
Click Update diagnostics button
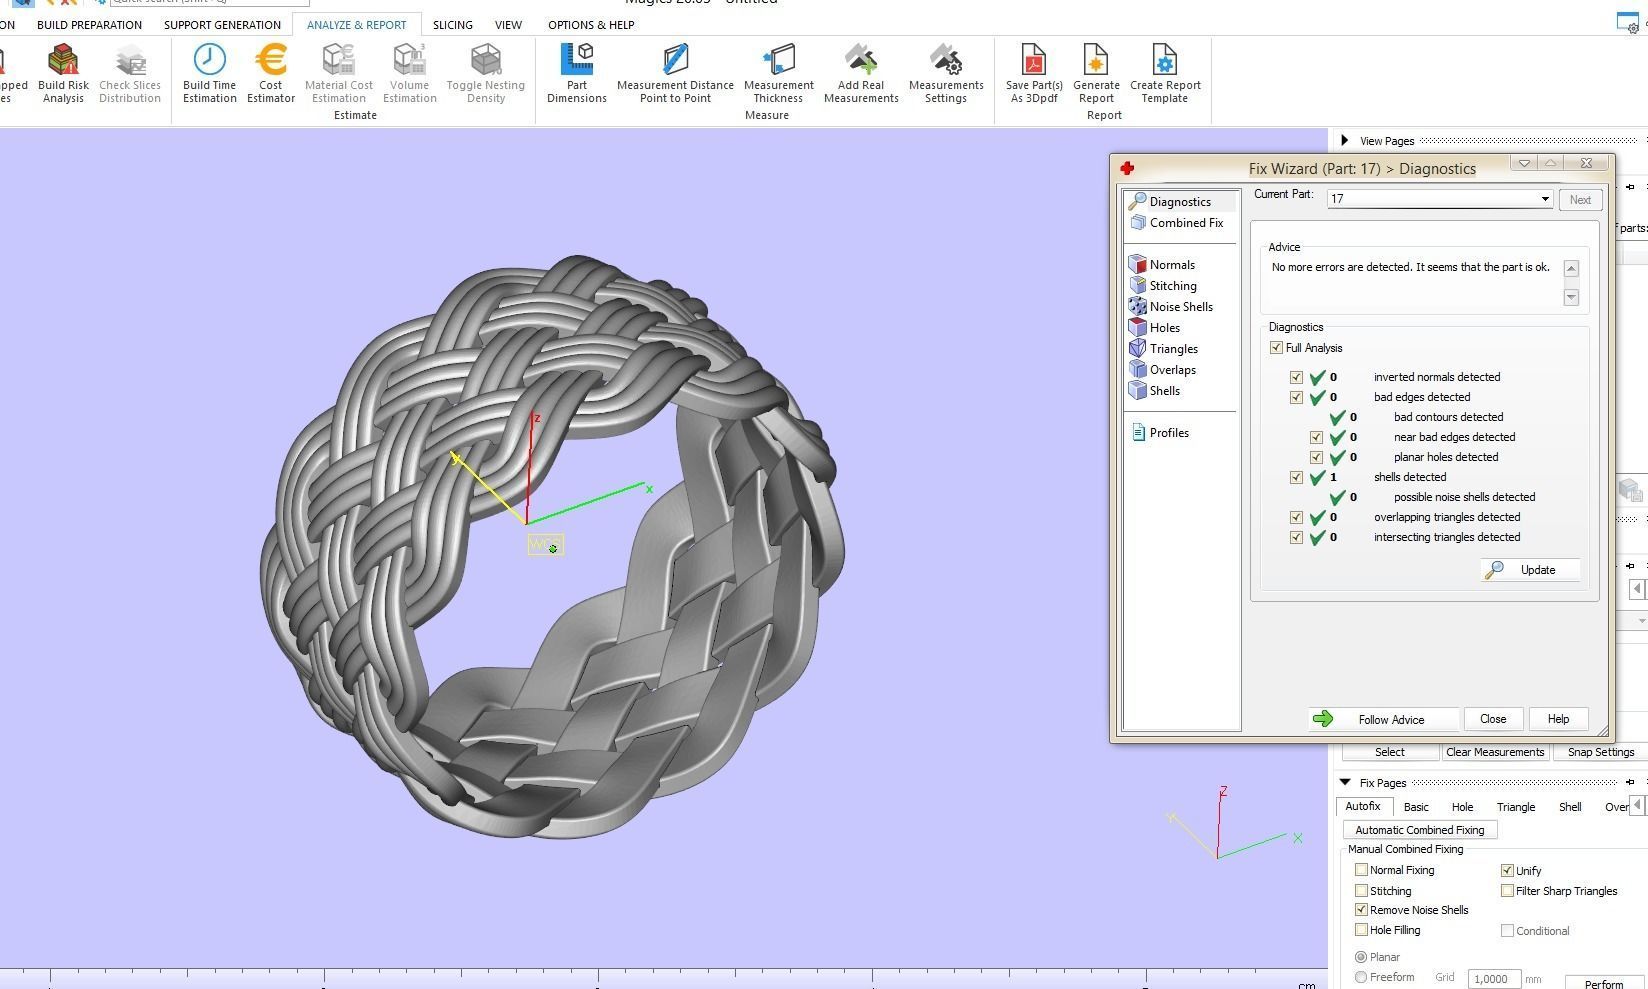click(1530, 570)
